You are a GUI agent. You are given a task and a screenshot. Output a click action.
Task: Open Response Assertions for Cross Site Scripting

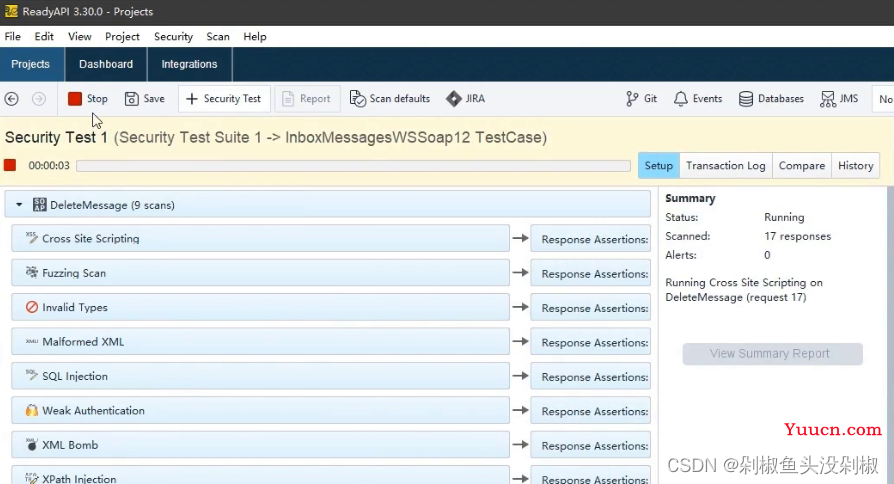tap(591, 239)
